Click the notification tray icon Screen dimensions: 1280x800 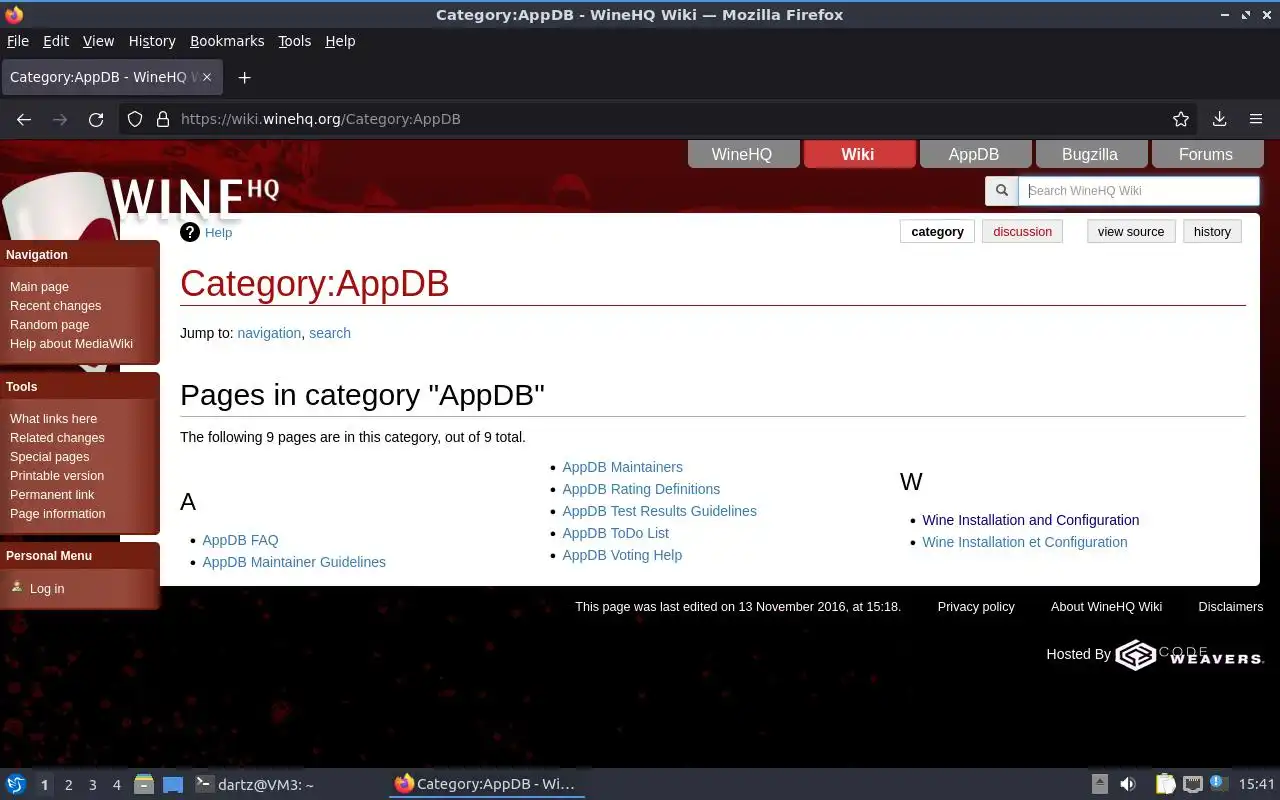[x=1218, y=783]
